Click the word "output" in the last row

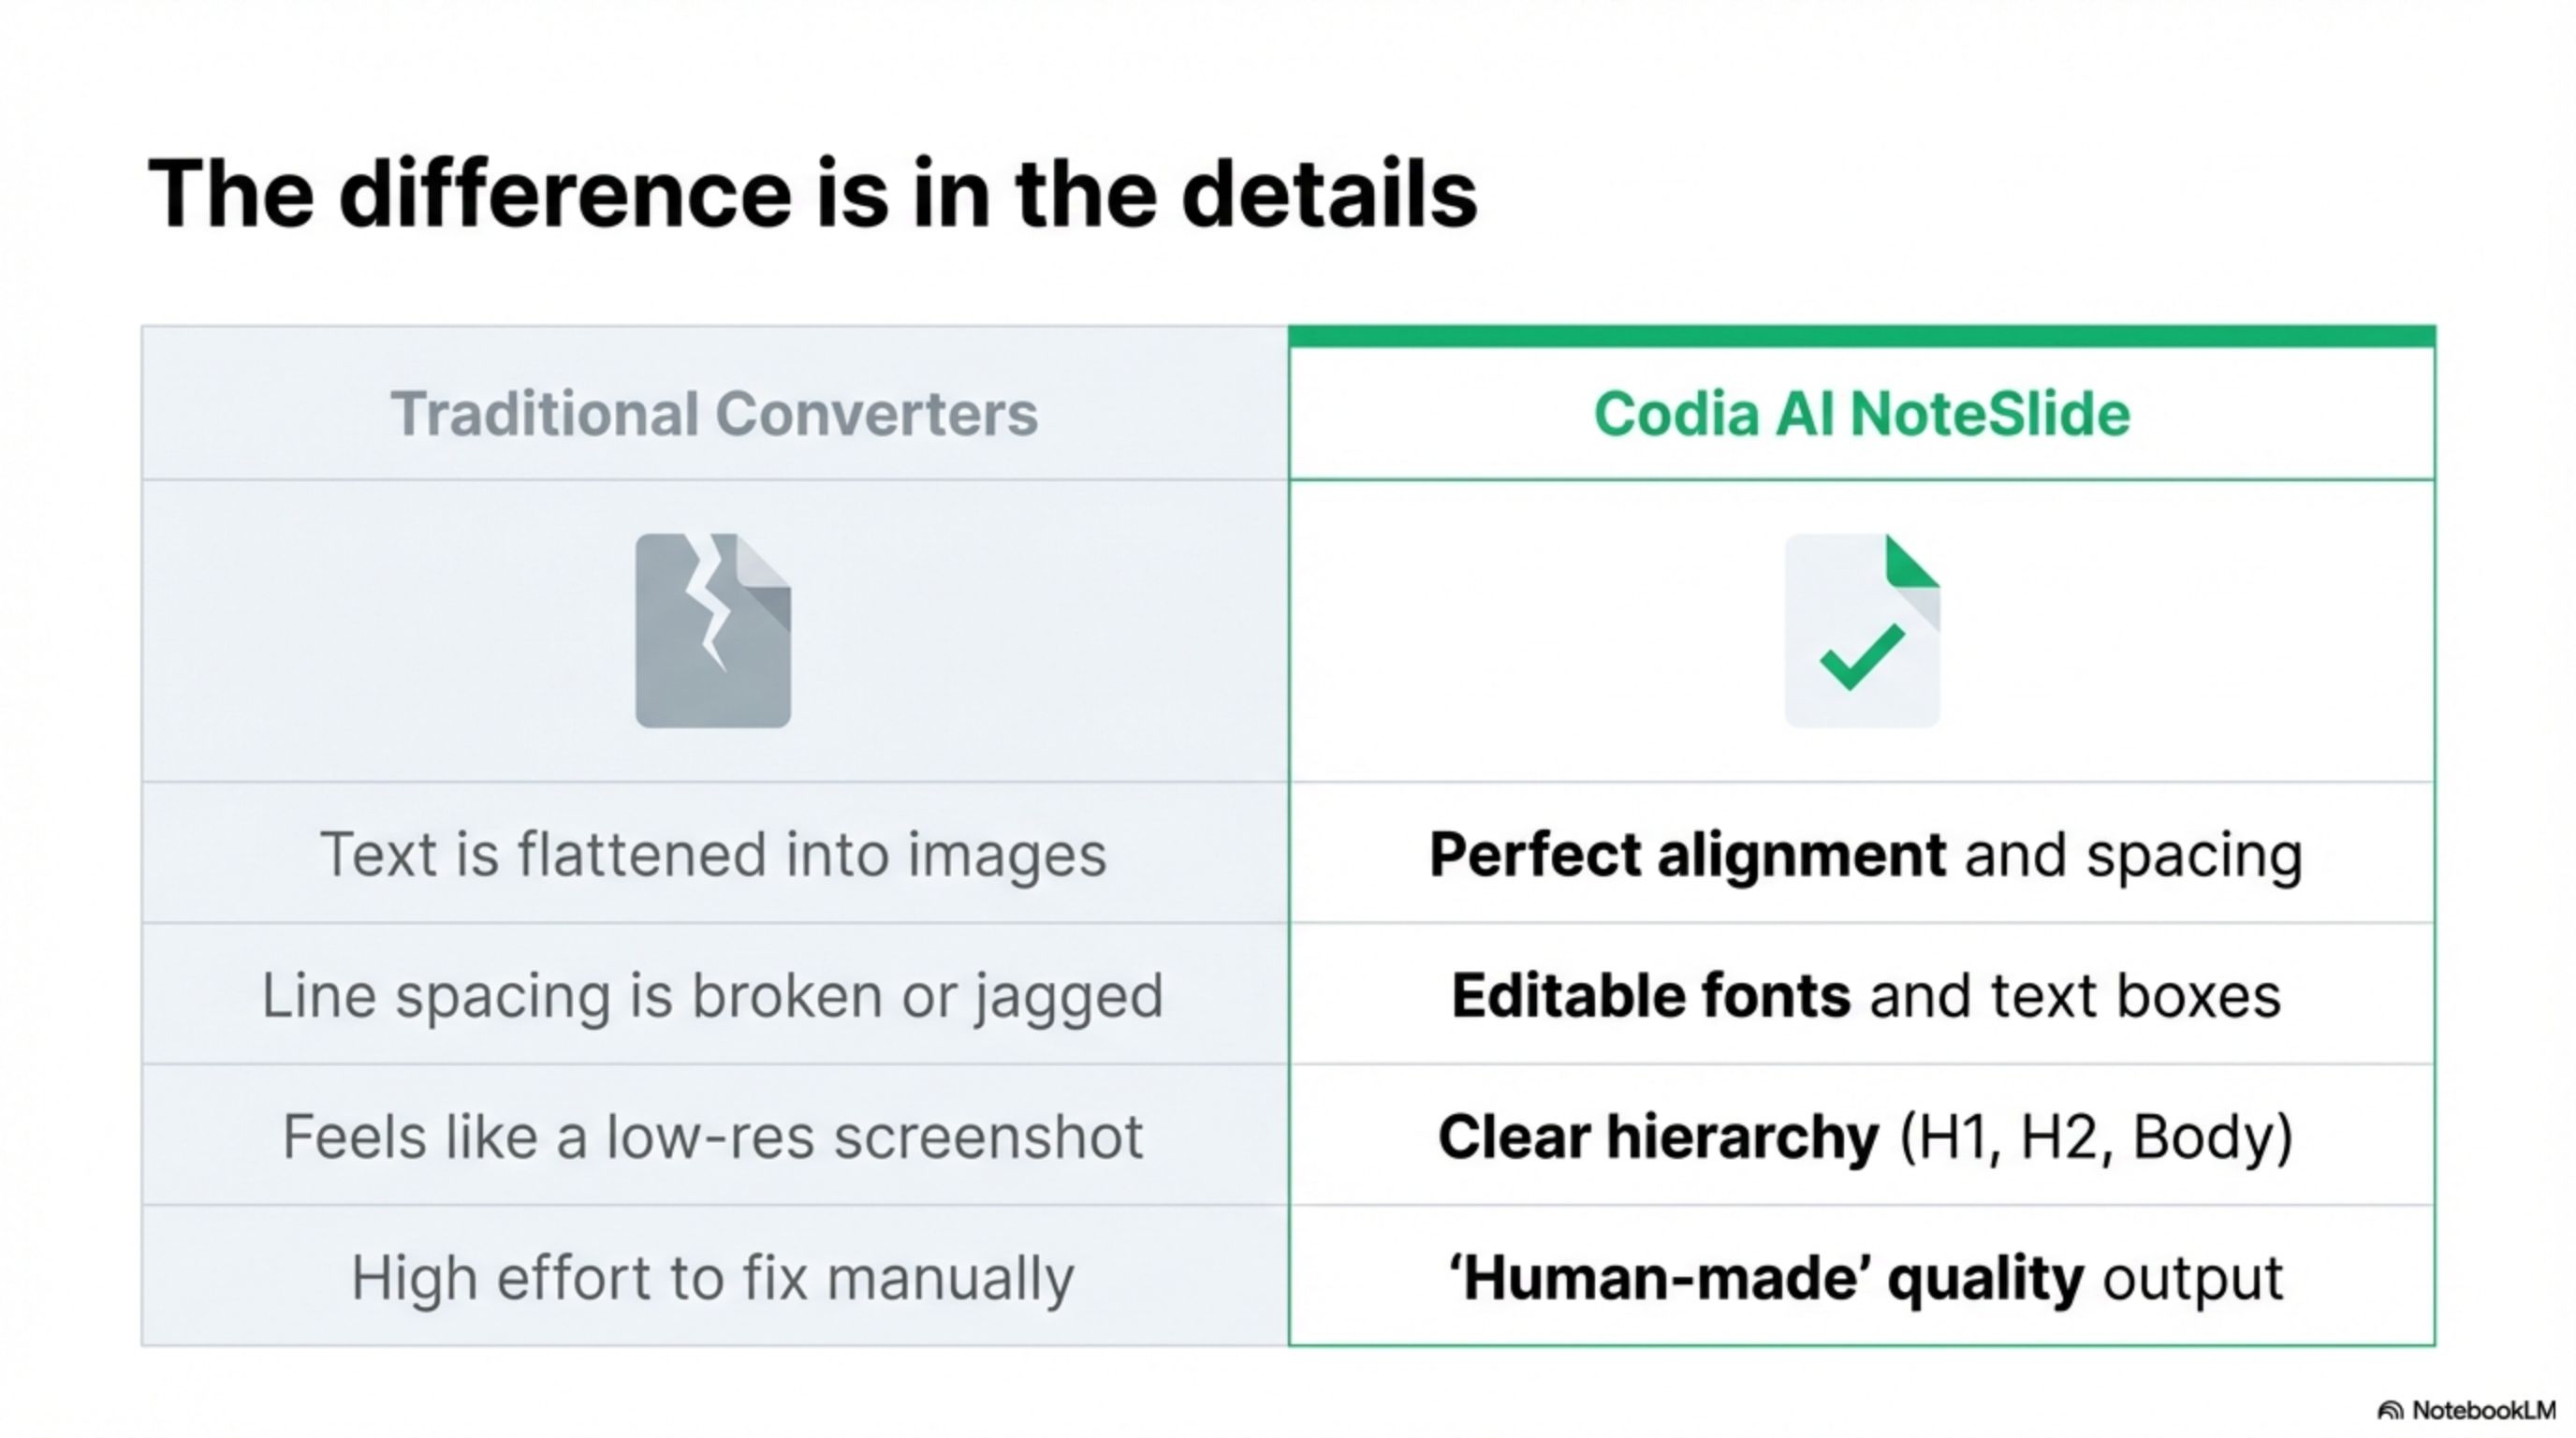(2193, 1278)
